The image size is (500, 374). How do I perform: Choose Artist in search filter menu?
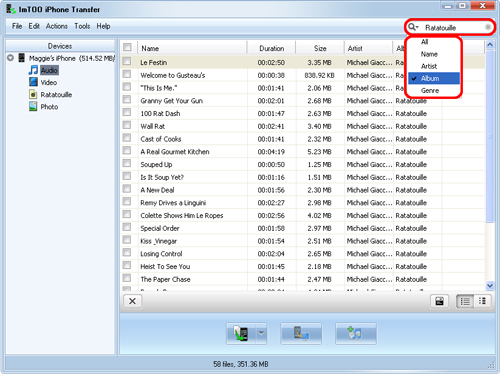(x=434, y=66)
